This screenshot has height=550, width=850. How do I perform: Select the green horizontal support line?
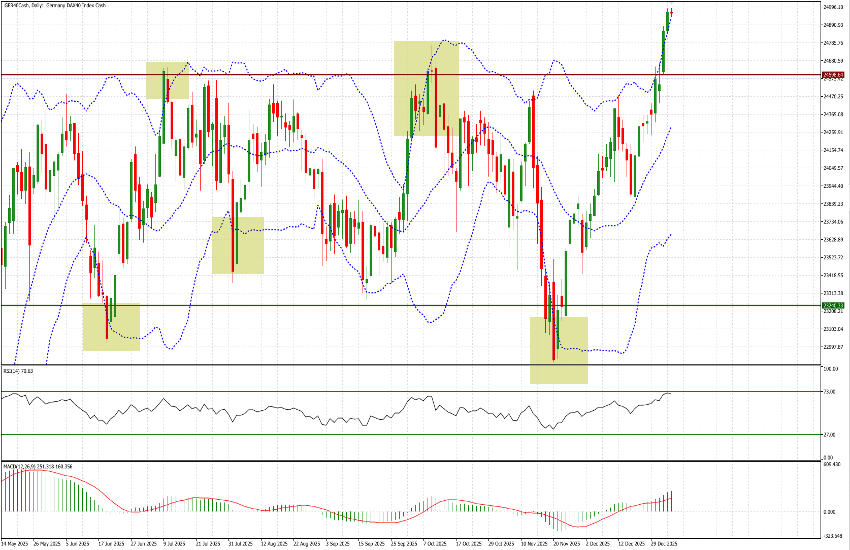pos(300,305)
